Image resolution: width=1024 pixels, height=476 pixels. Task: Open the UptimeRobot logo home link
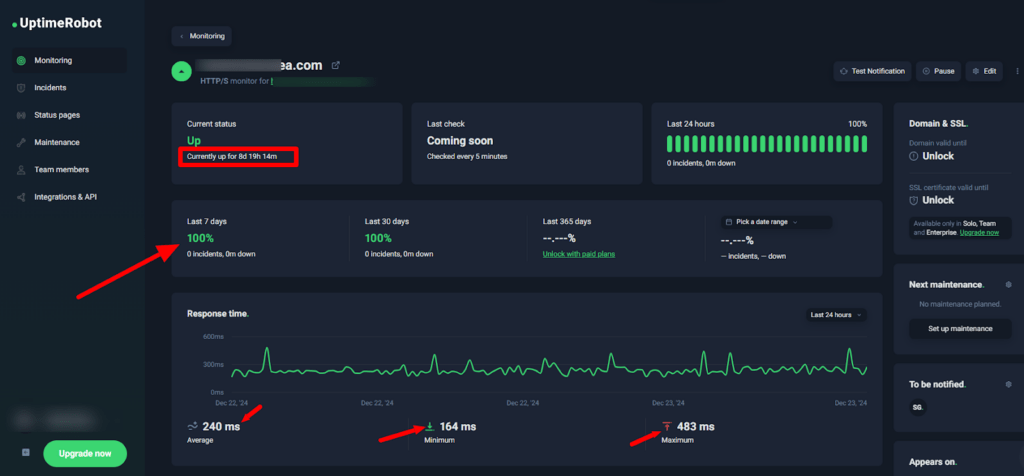(x=57, y=24)
